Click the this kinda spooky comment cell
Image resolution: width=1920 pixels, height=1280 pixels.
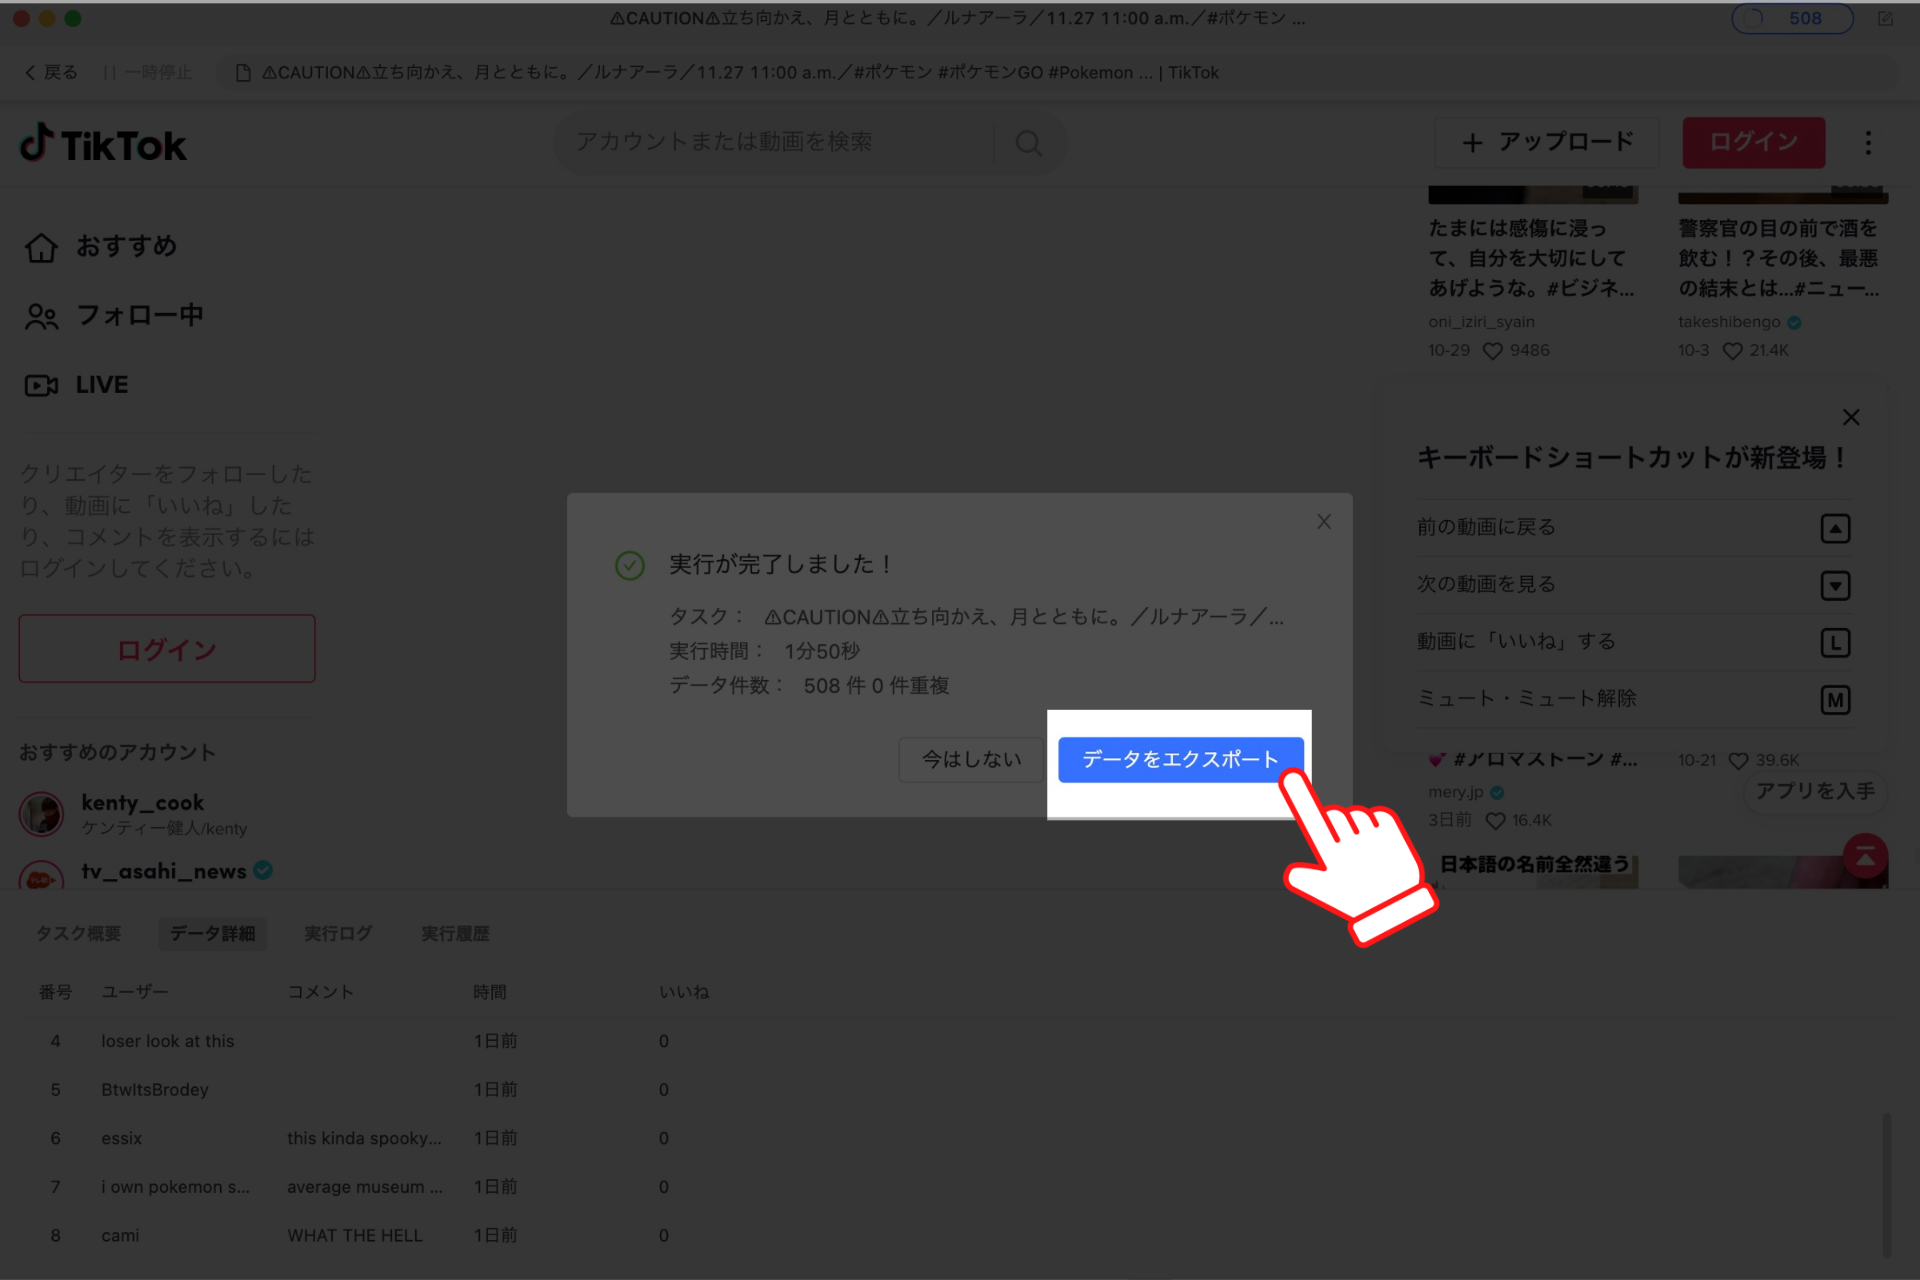click(364, 1138)
